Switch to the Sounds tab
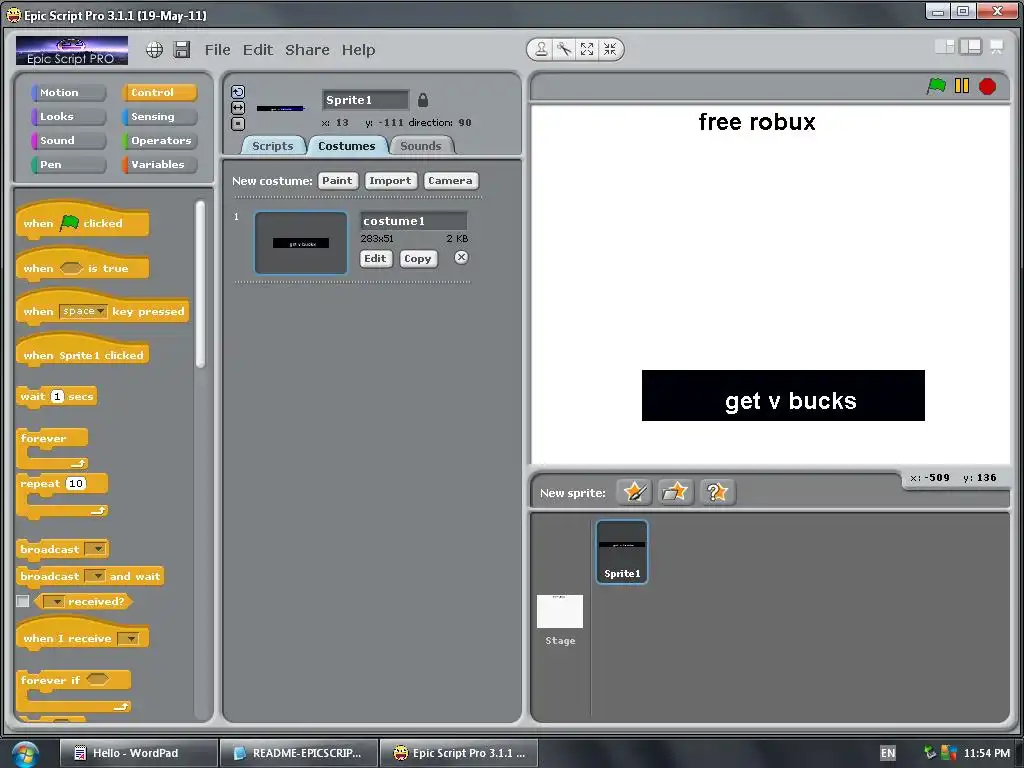The height and width of the screenshot is (768, 1024). [x=421, y=146]
